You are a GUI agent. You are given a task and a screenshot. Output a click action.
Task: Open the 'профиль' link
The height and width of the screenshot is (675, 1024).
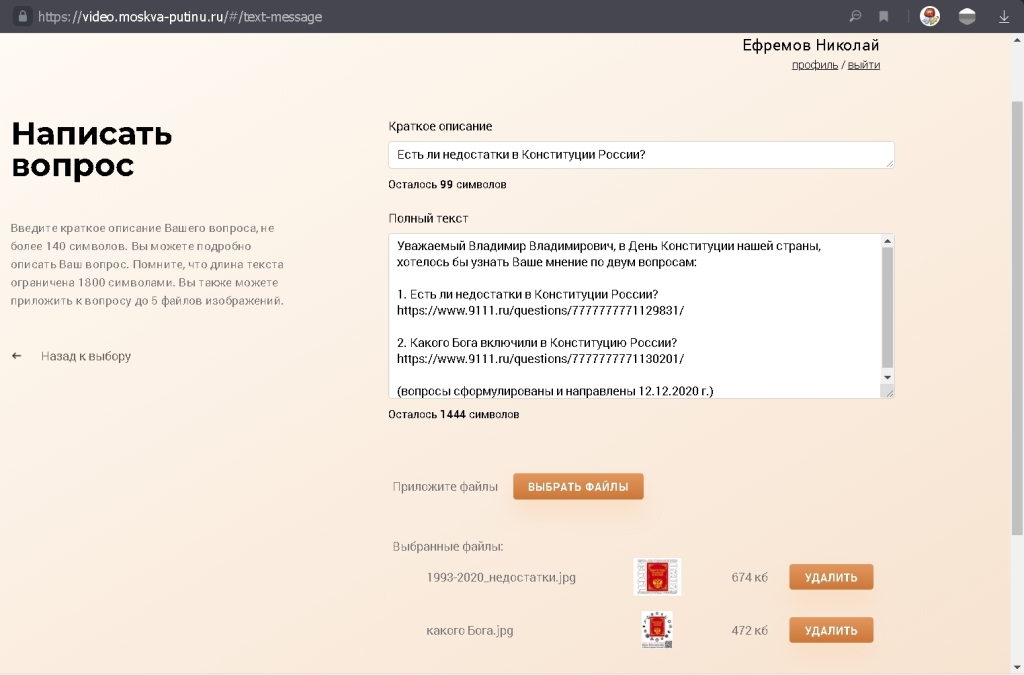(x=814, y=65)
